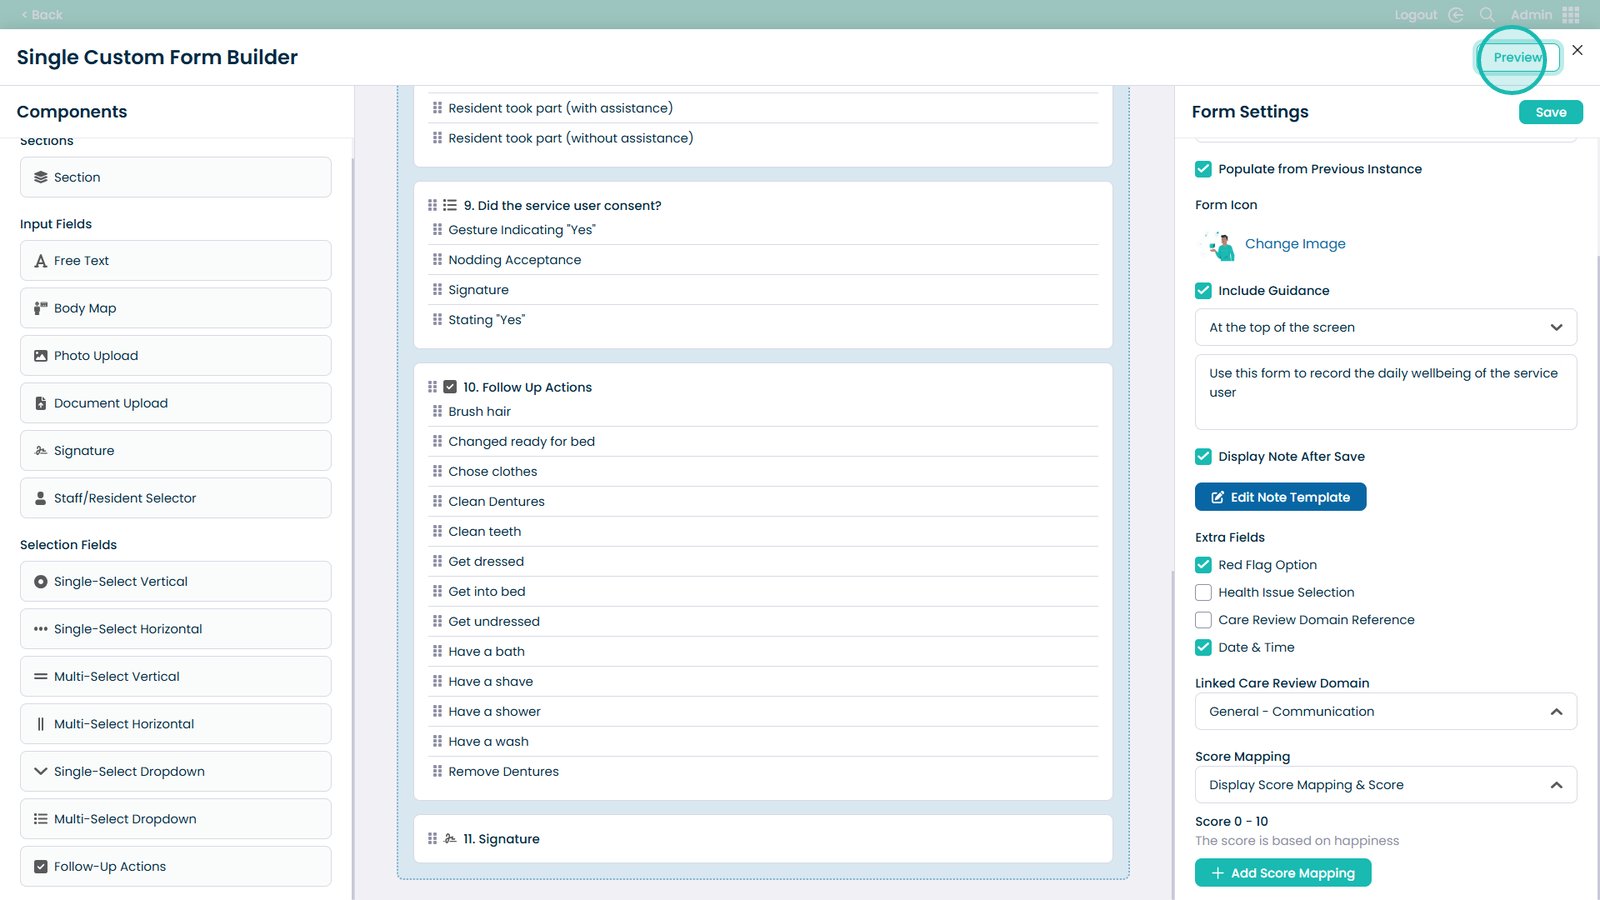Viewport: 1600px width, 900px height.
Task: Click handle next to Clean Dentures option
Action: click(x=437, y=501)
